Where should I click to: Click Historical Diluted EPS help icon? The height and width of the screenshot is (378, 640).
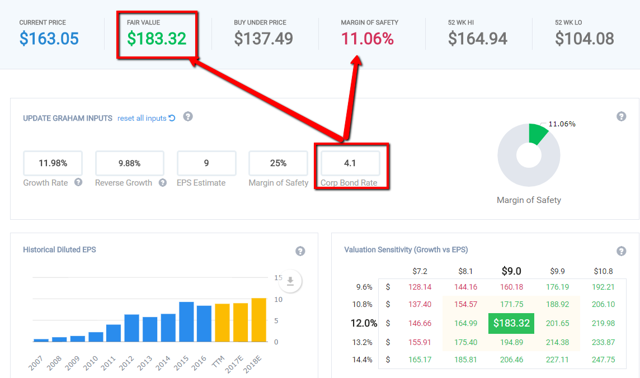(300, 251)
